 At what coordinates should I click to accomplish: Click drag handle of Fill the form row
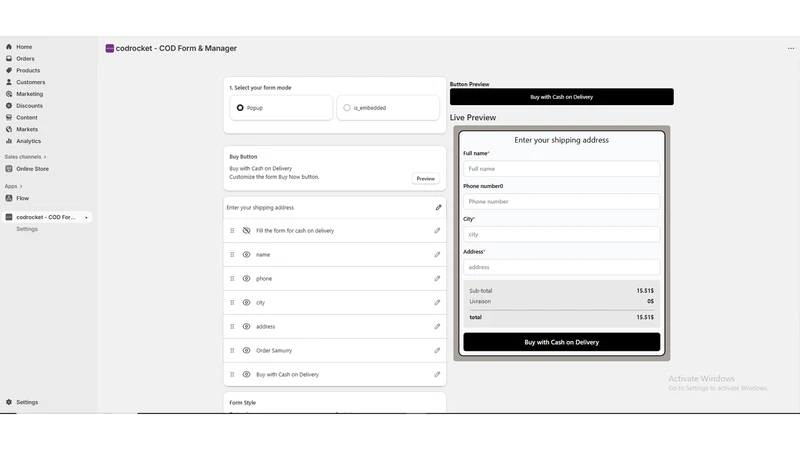click(232, 231)
